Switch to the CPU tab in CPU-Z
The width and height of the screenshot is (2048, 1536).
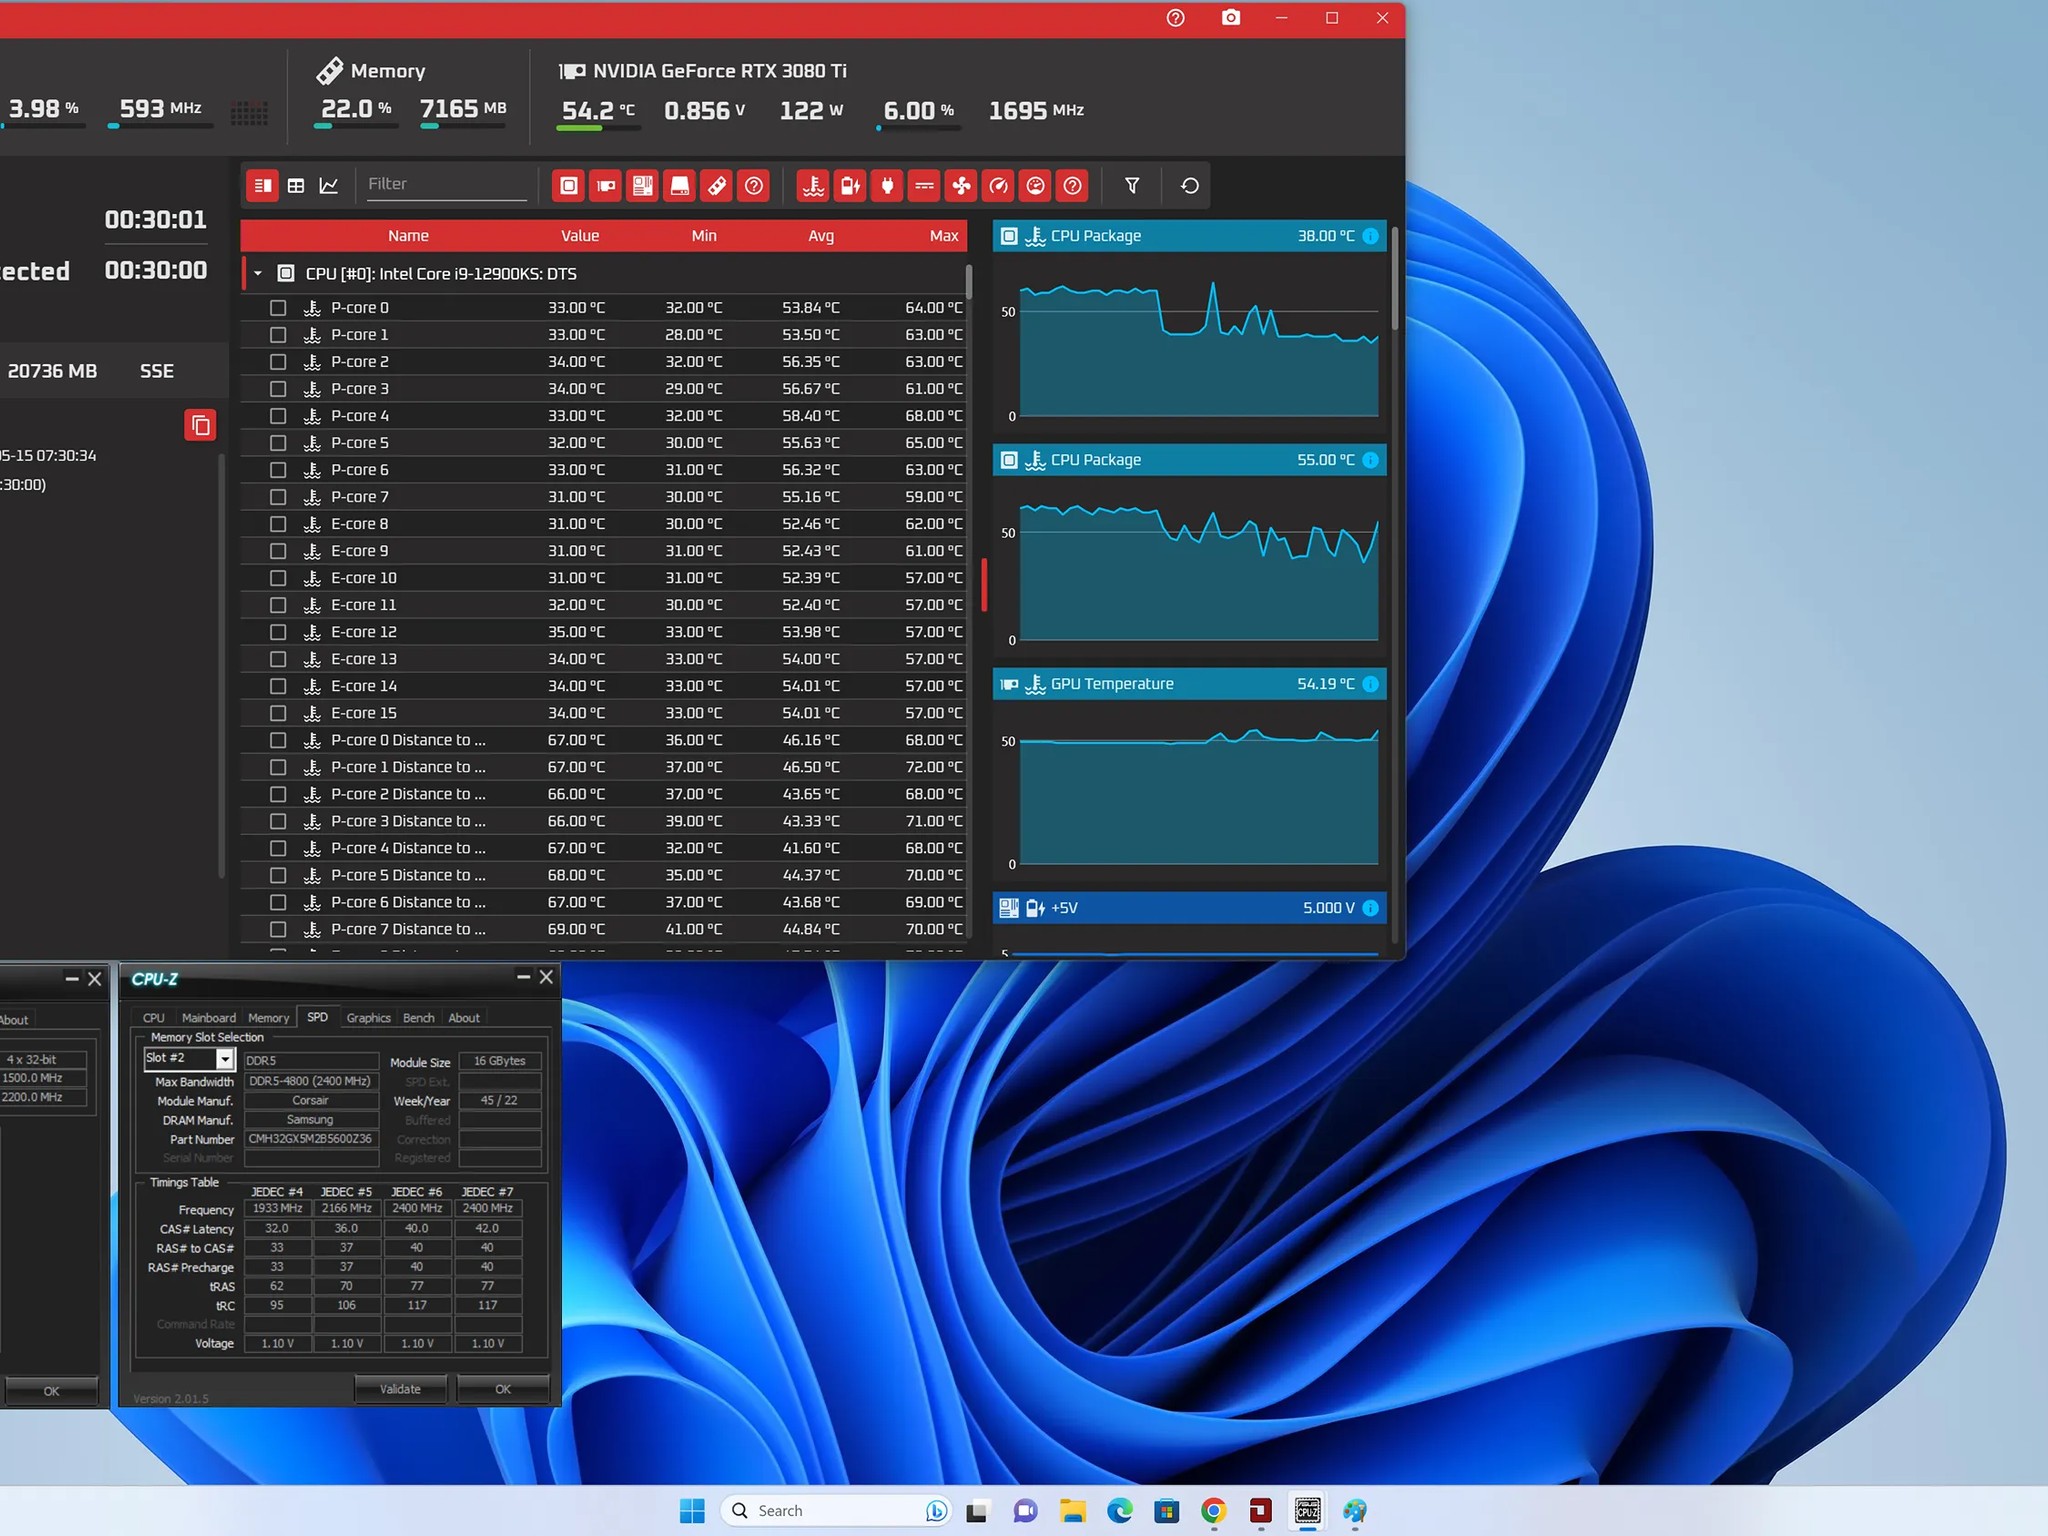(153, 1018)
